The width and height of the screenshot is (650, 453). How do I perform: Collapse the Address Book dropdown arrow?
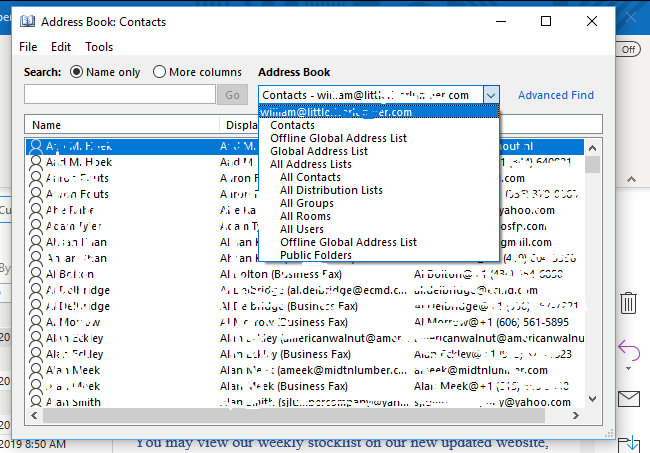tap(491, 95)
